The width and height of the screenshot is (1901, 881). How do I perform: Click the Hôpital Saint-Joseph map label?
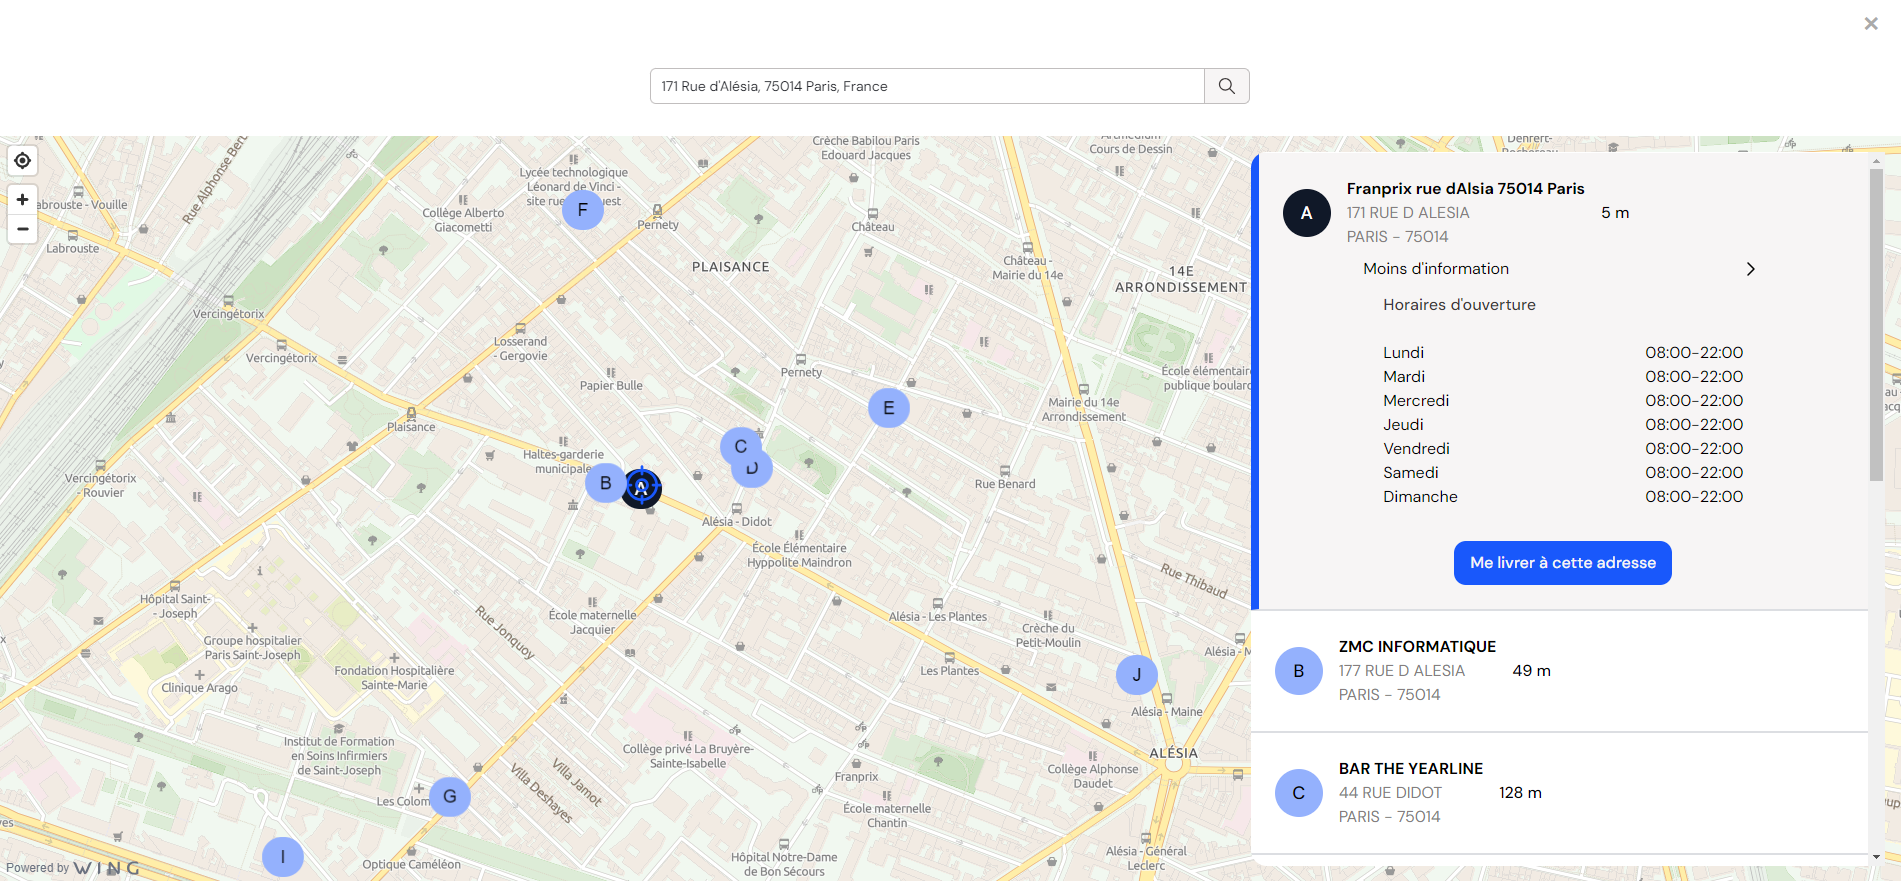175,606
